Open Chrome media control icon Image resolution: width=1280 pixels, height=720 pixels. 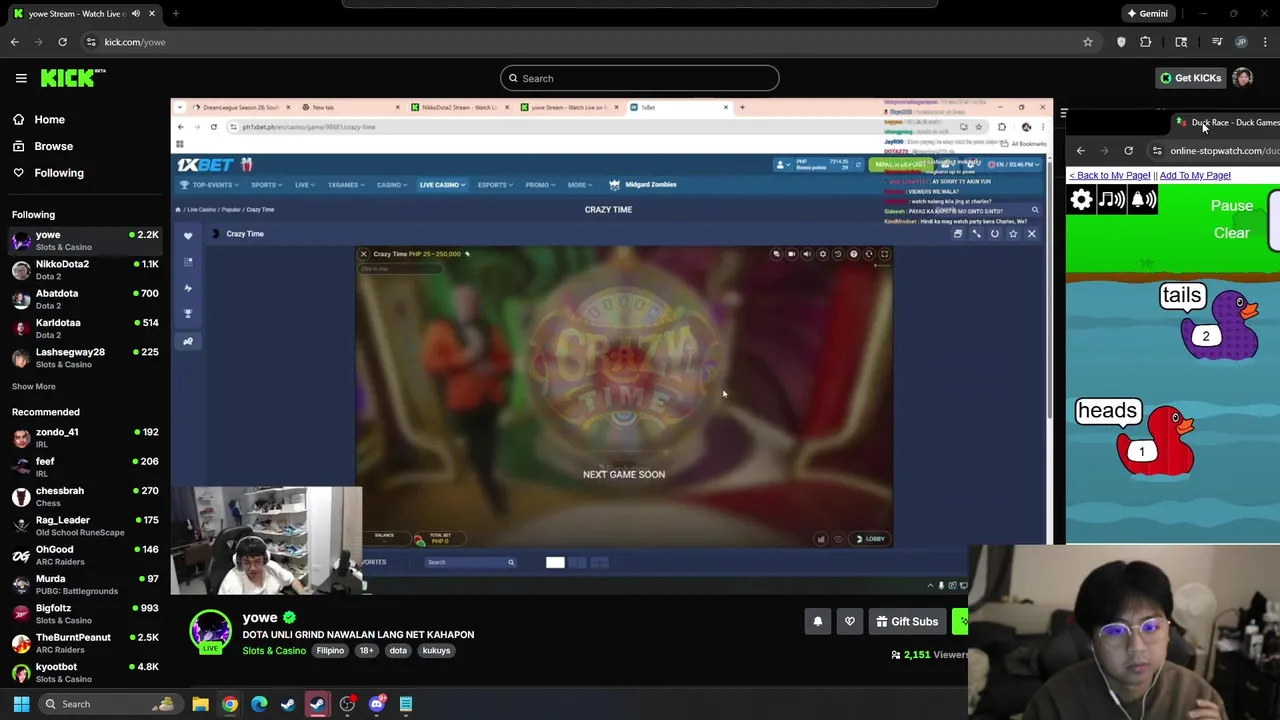click(x=1217, y=42)
